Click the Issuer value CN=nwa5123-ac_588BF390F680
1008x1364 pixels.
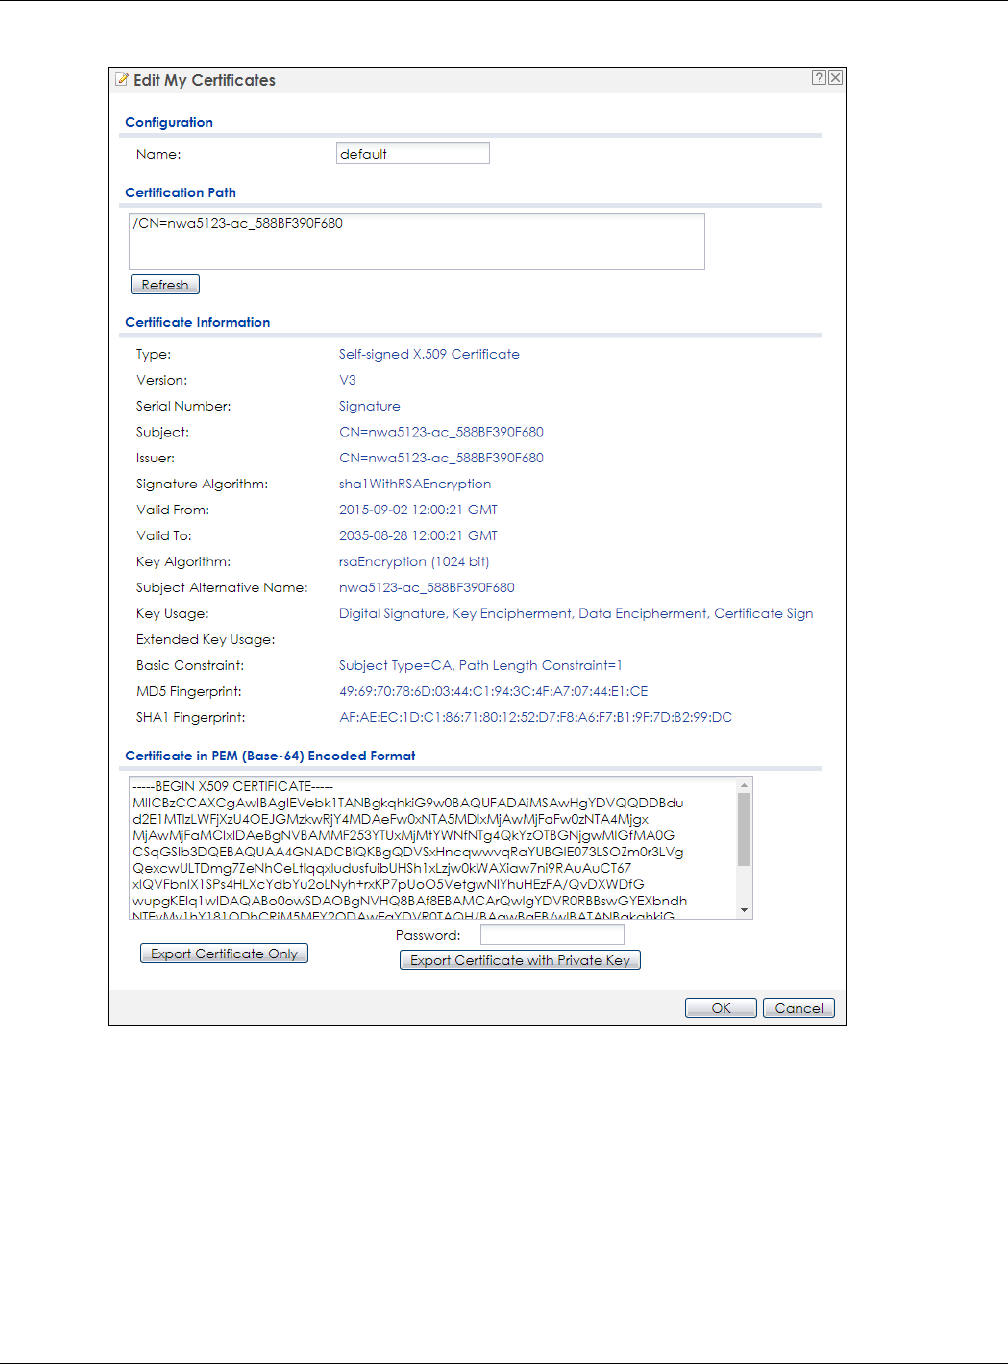coord(441,458)
